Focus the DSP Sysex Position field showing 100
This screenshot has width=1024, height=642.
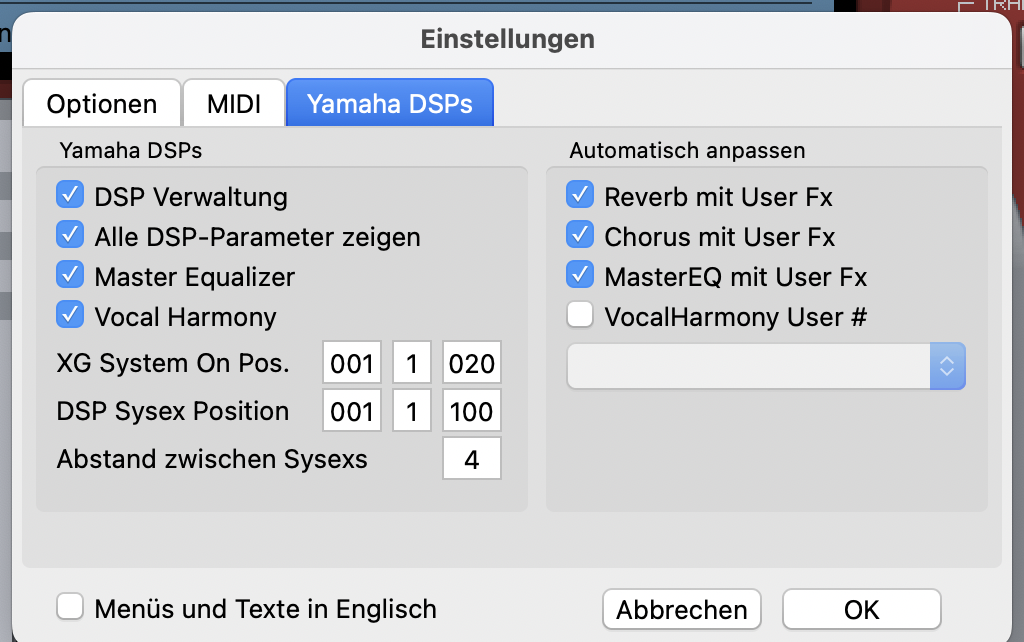[471, 411]
